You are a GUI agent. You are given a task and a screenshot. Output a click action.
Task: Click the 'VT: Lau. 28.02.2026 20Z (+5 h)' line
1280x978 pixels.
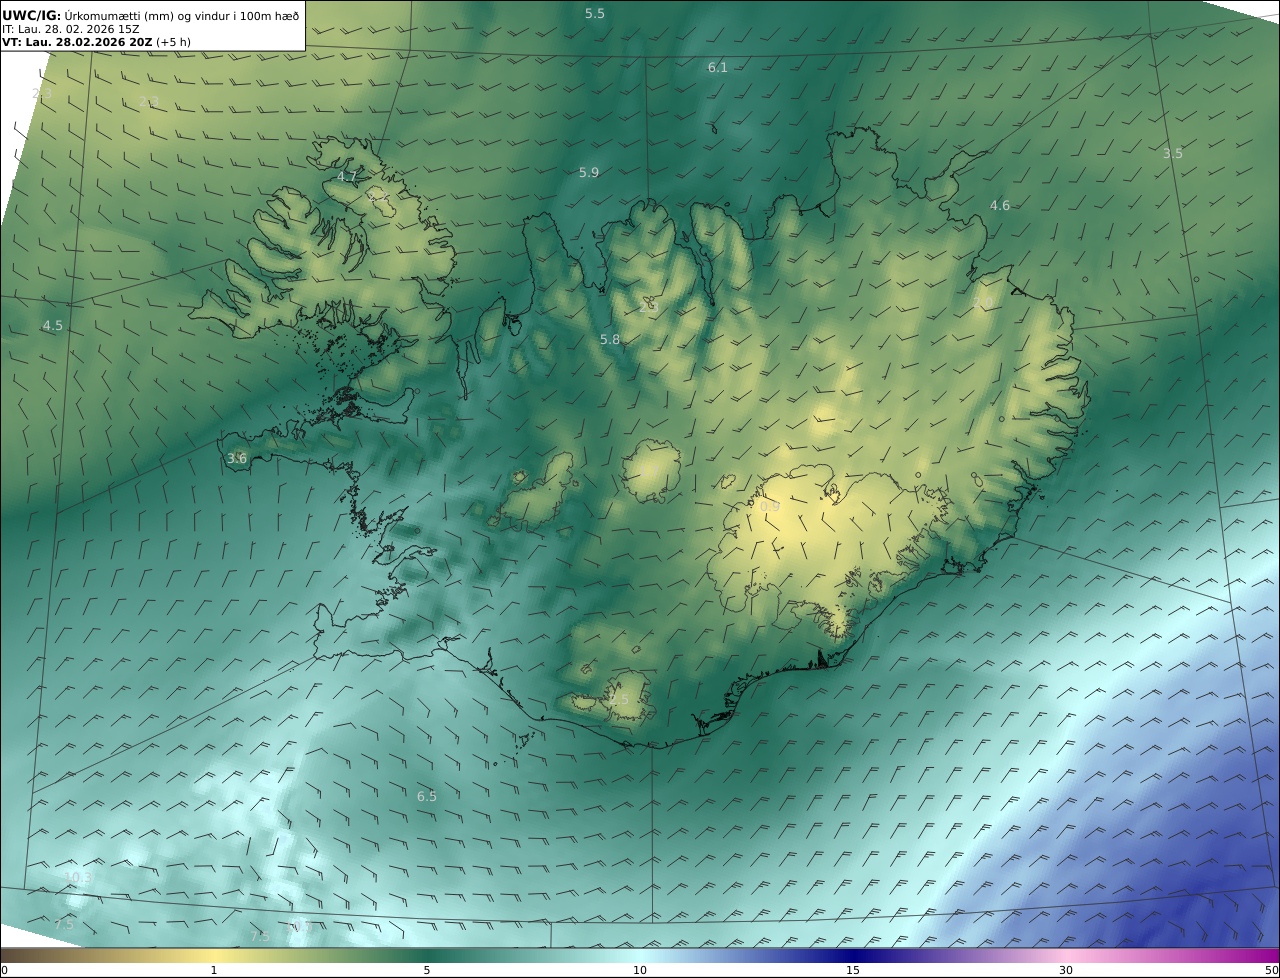click(96, 42)
